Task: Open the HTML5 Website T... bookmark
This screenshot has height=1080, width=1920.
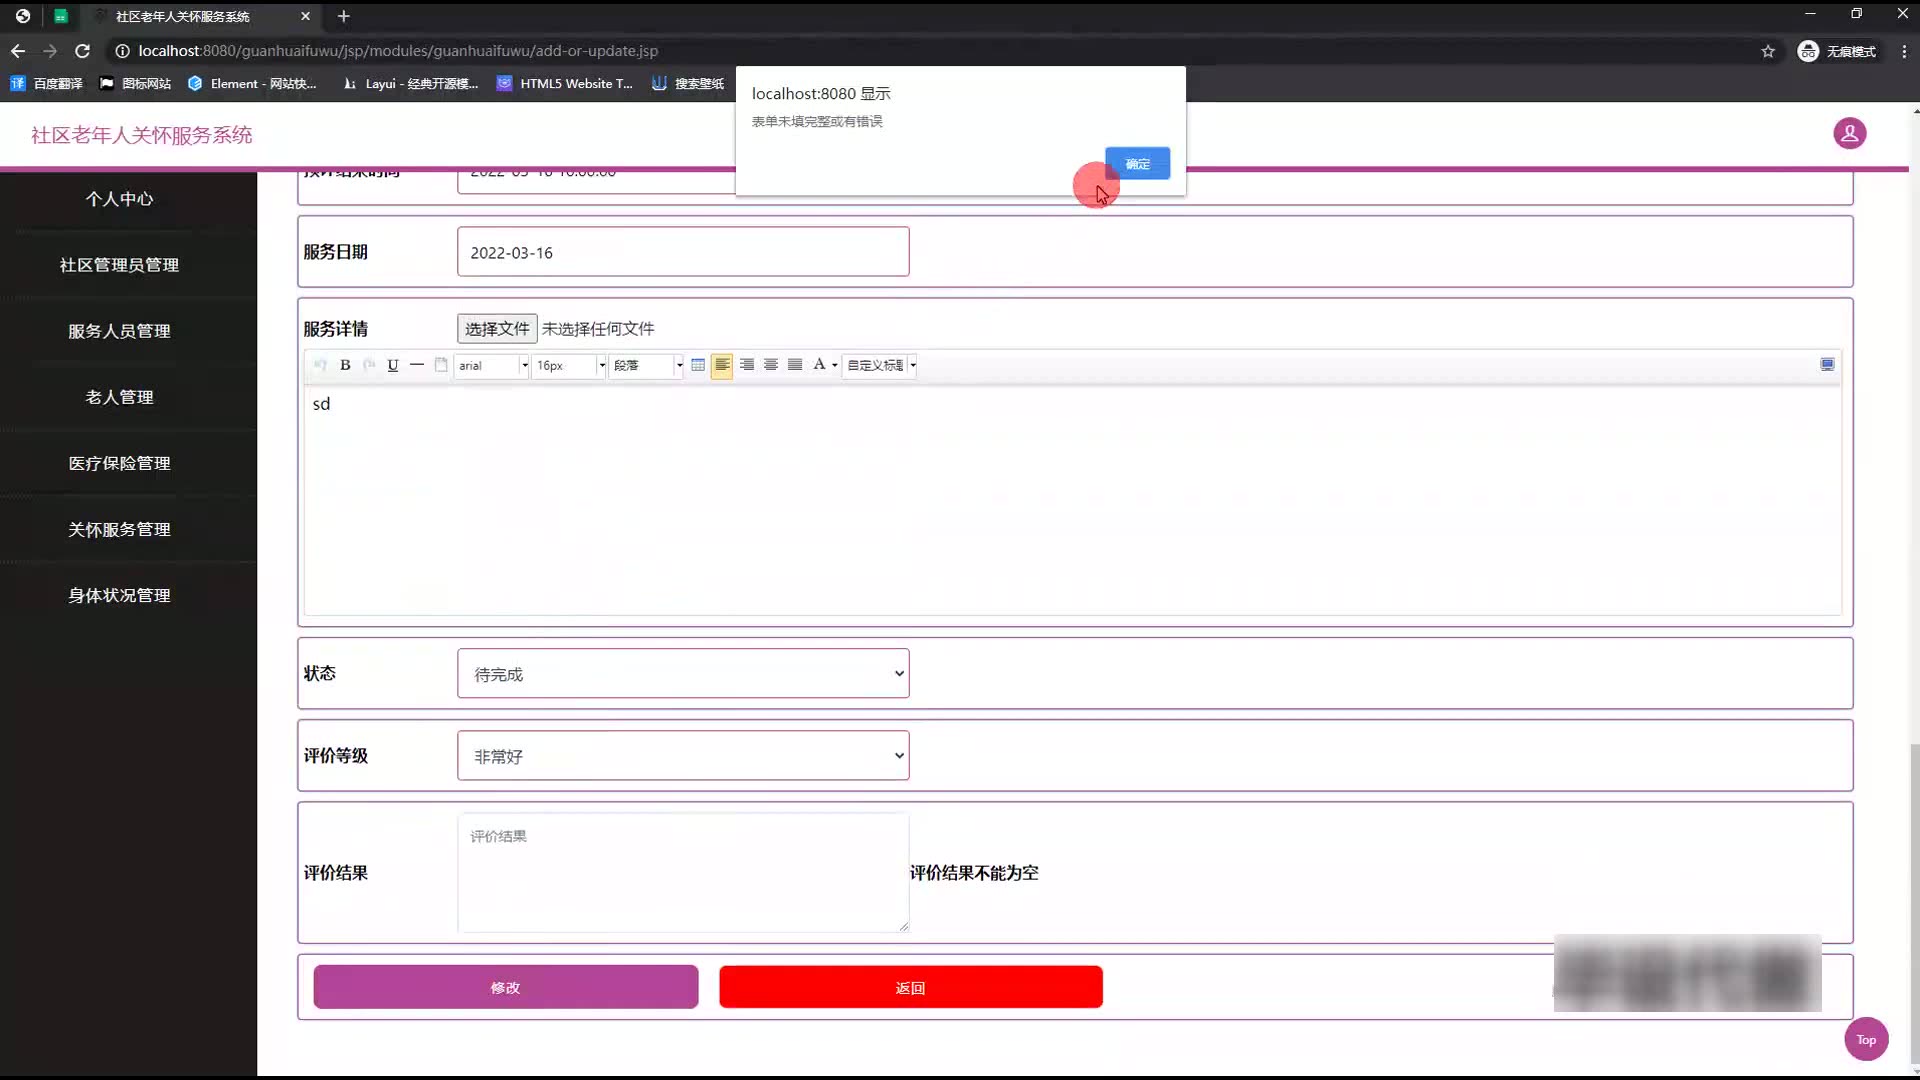Action: coord(565,84)
